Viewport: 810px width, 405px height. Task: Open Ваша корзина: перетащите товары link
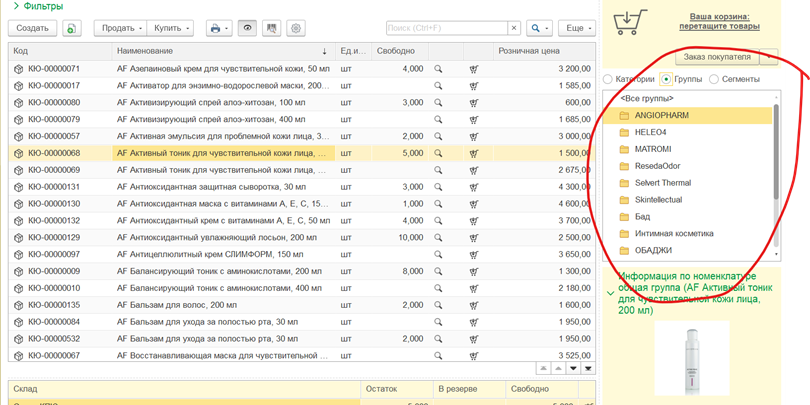[719, 22]
